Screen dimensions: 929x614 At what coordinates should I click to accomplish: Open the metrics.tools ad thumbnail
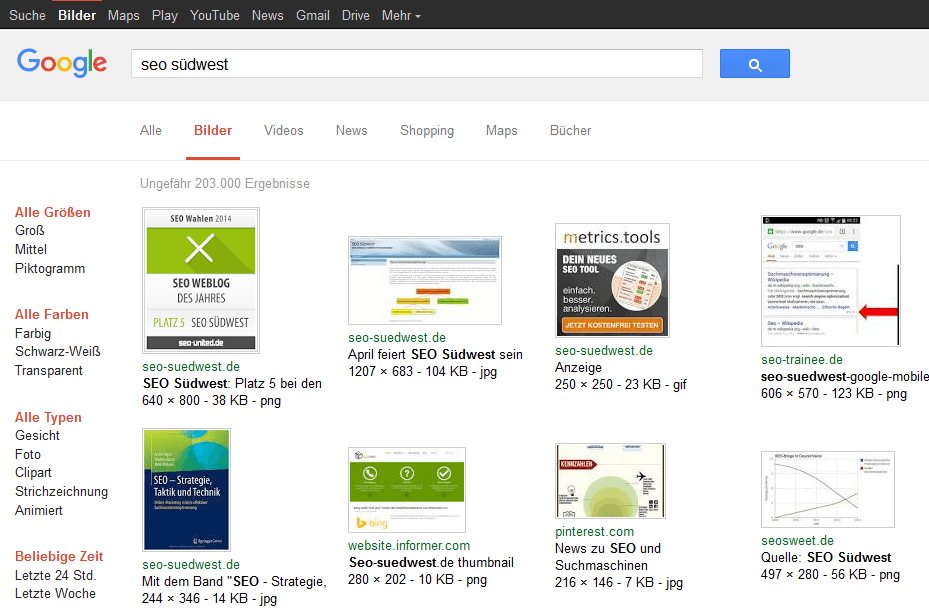click(612, 280)
